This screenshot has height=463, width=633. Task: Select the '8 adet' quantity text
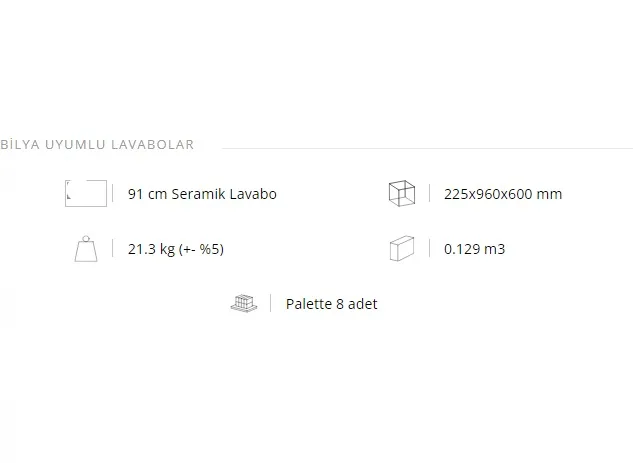(357, 304)
